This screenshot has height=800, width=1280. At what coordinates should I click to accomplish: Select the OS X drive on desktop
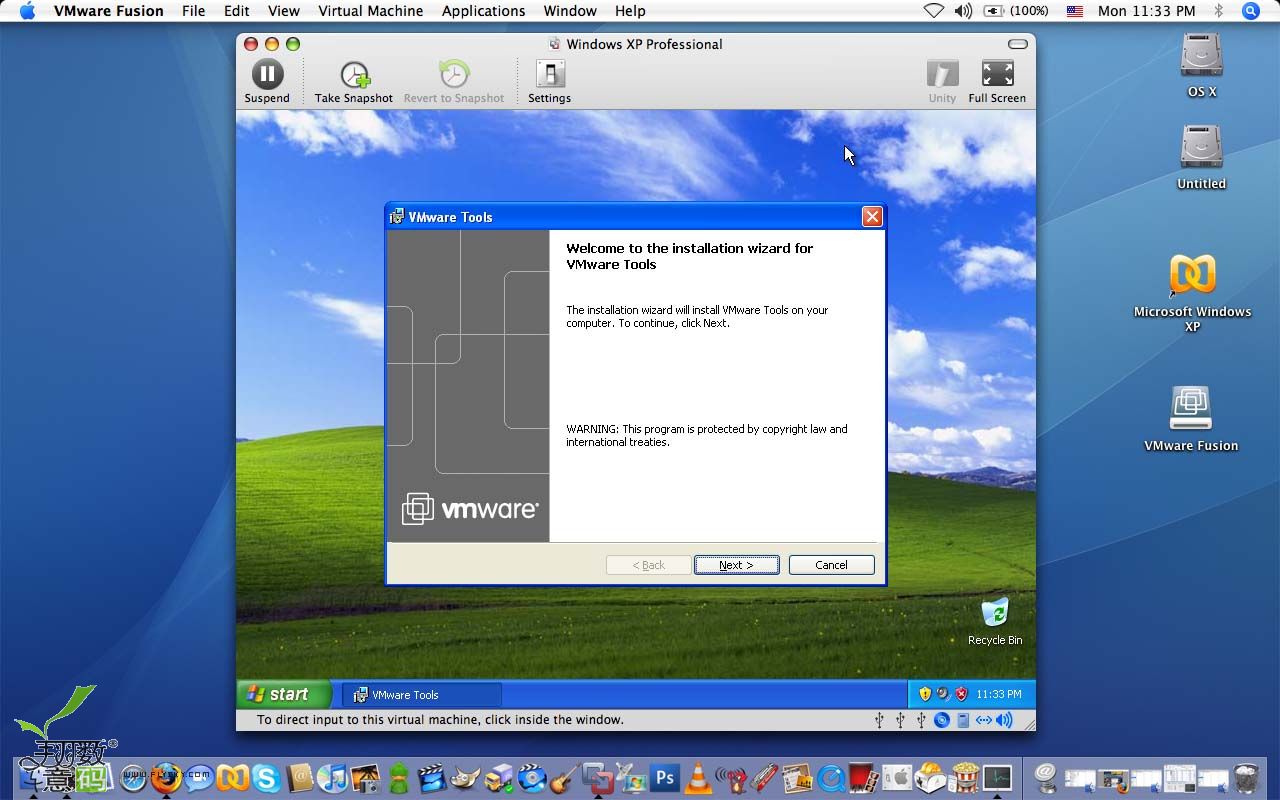(1202, 64)
